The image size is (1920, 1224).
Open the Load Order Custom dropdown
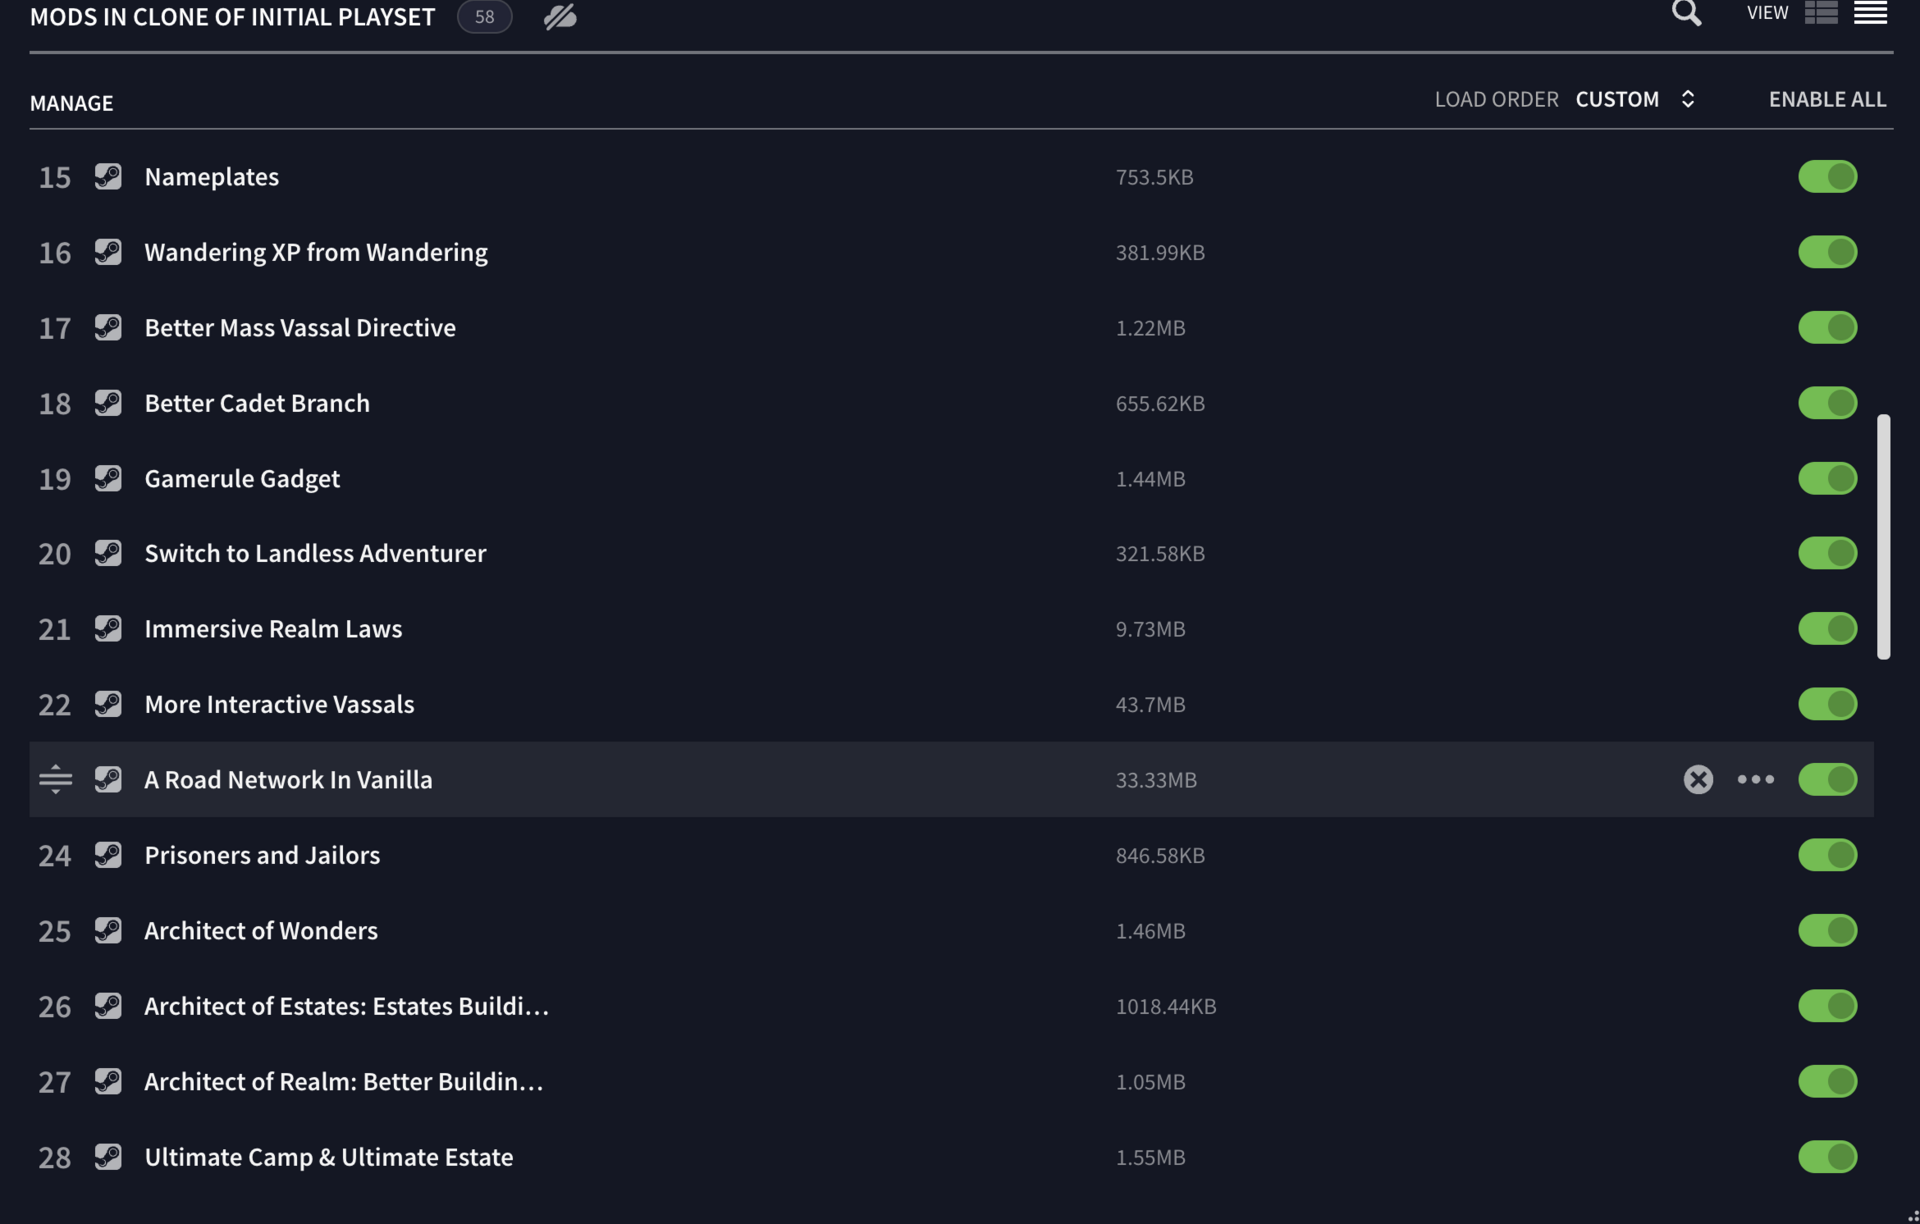[1635, 99]
